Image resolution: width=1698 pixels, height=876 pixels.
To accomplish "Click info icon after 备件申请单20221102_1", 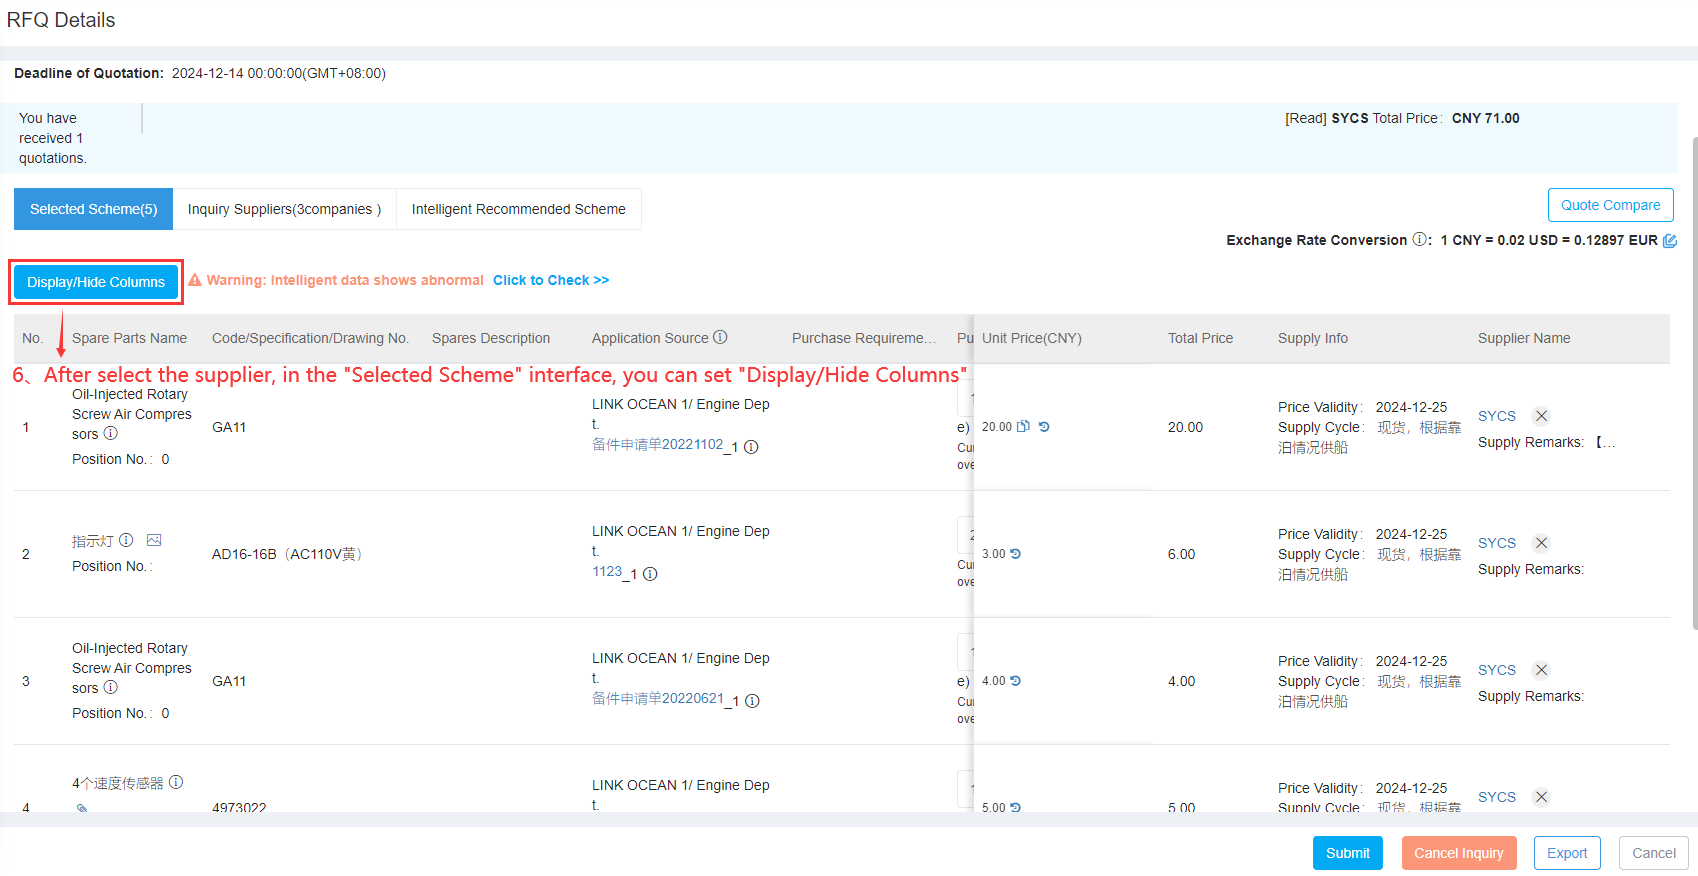I will click(x=751, y=447).
